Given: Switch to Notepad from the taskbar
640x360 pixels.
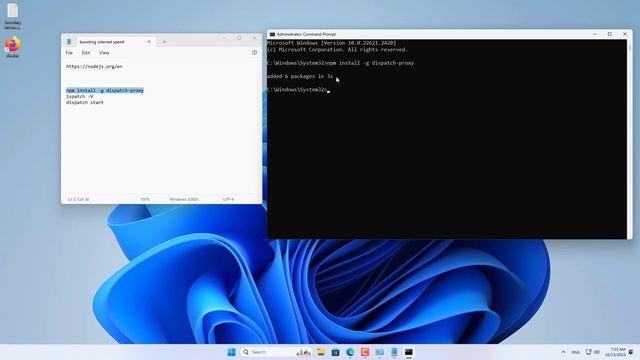Looking at the screenshot, I should pyautogui.click(x=394, y=352).
